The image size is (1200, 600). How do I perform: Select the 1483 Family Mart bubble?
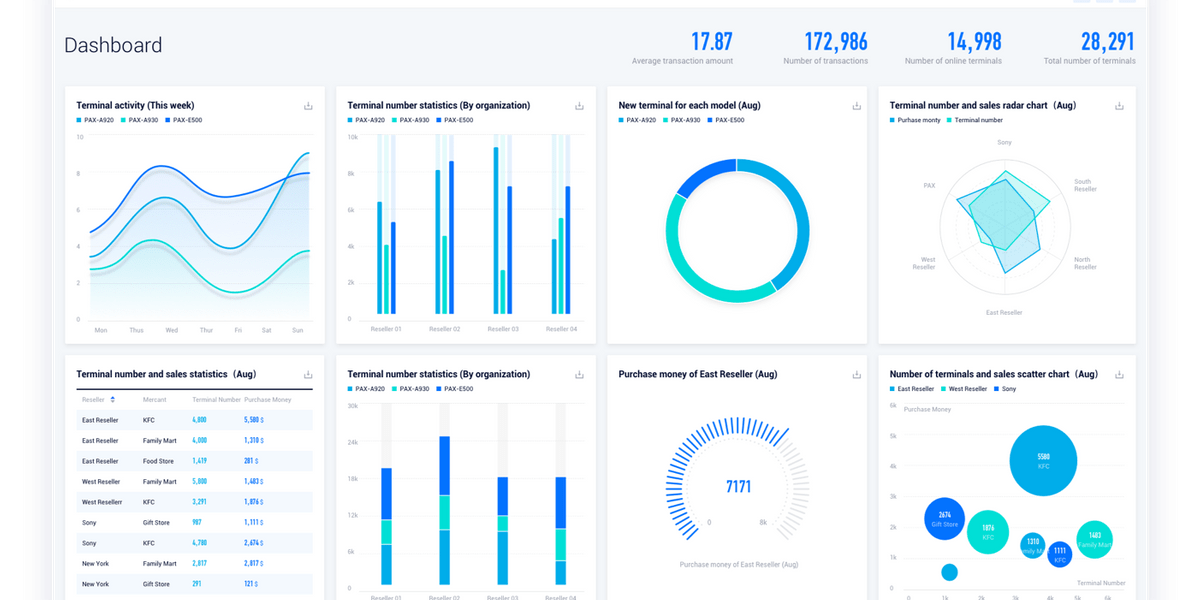tap(1095, 539)
